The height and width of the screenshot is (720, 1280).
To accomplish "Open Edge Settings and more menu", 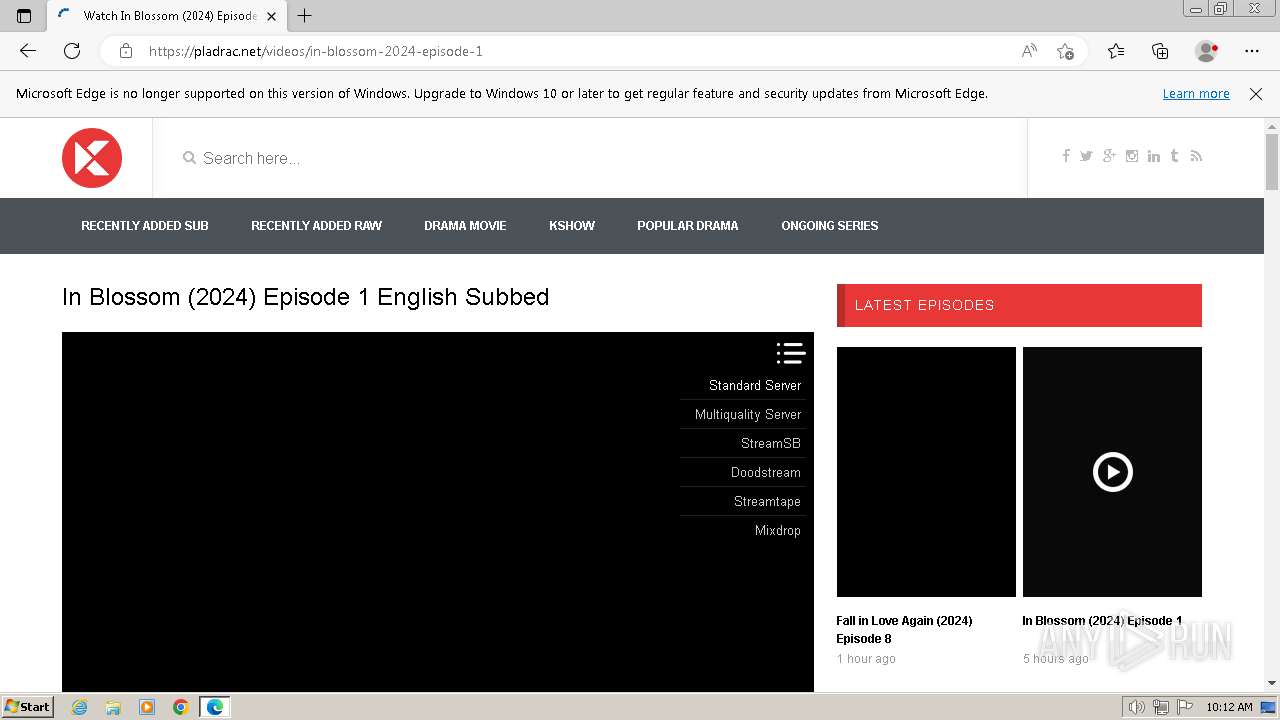I will (1252, 51).
